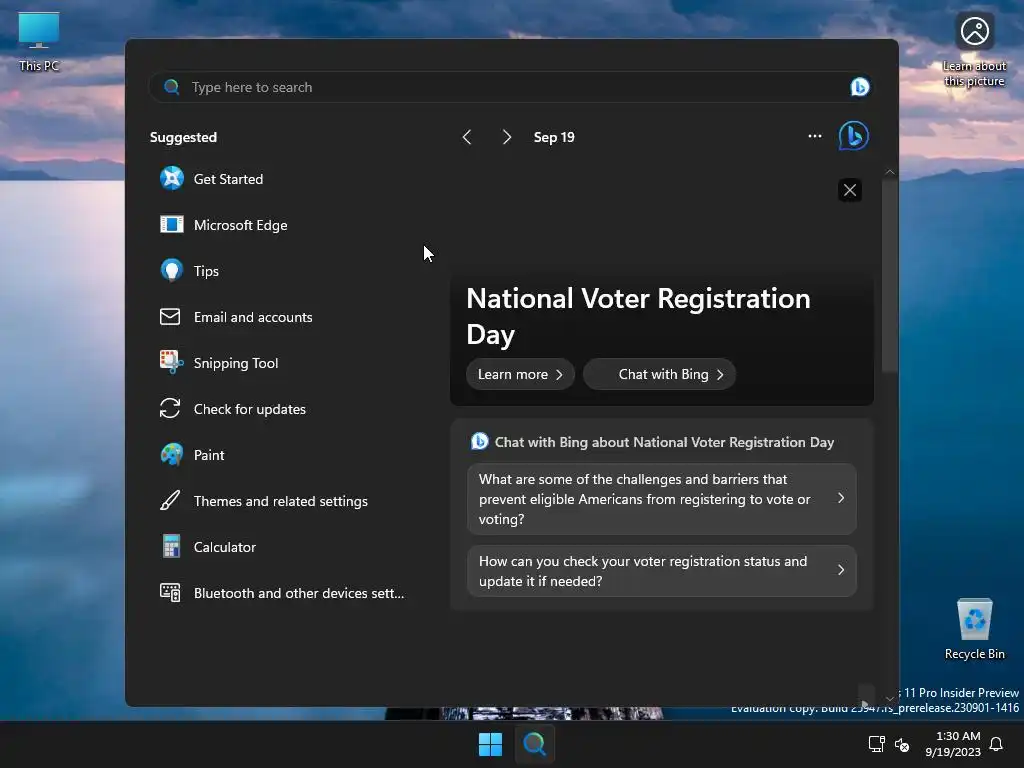Open Themes and related settings brush icon

(x=170, y=500)
